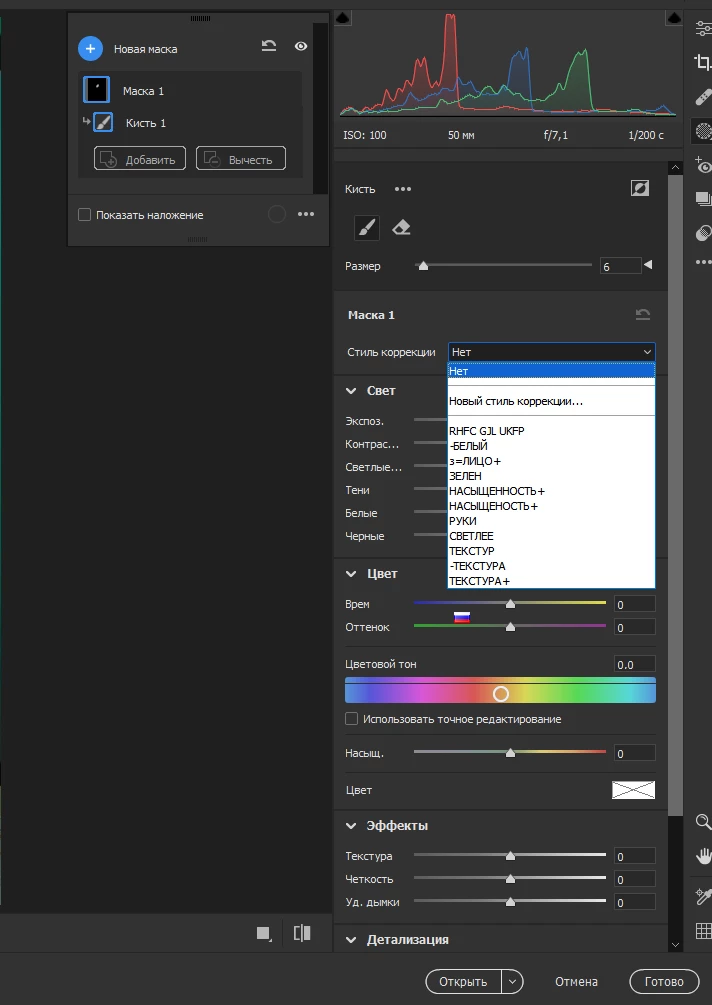Toggle mask visibility eye icon
Screen dimensions: 712x1005
[x=301, y=46]
